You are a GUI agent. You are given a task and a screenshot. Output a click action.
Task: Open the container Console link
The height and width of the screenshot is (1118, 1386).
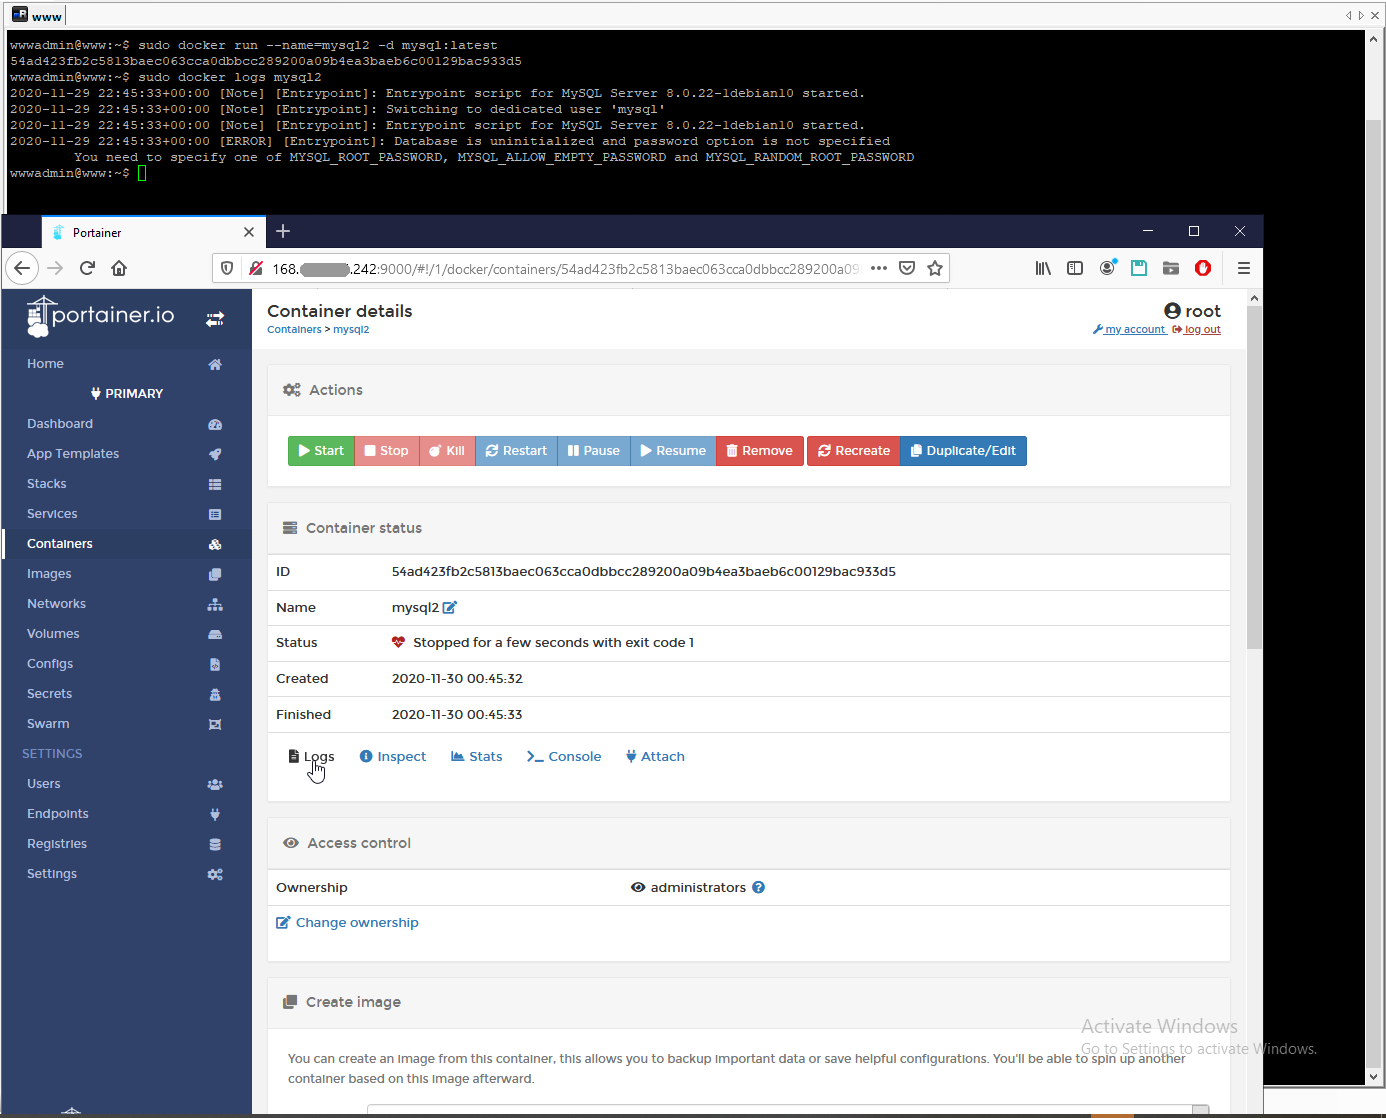(x=564, y=757)
